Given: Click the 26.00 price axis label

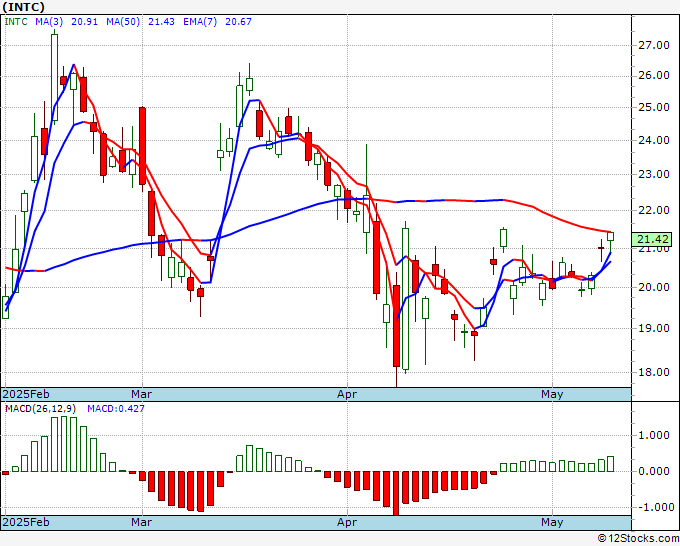Looking at the screenshot, I should click(654, 75).
